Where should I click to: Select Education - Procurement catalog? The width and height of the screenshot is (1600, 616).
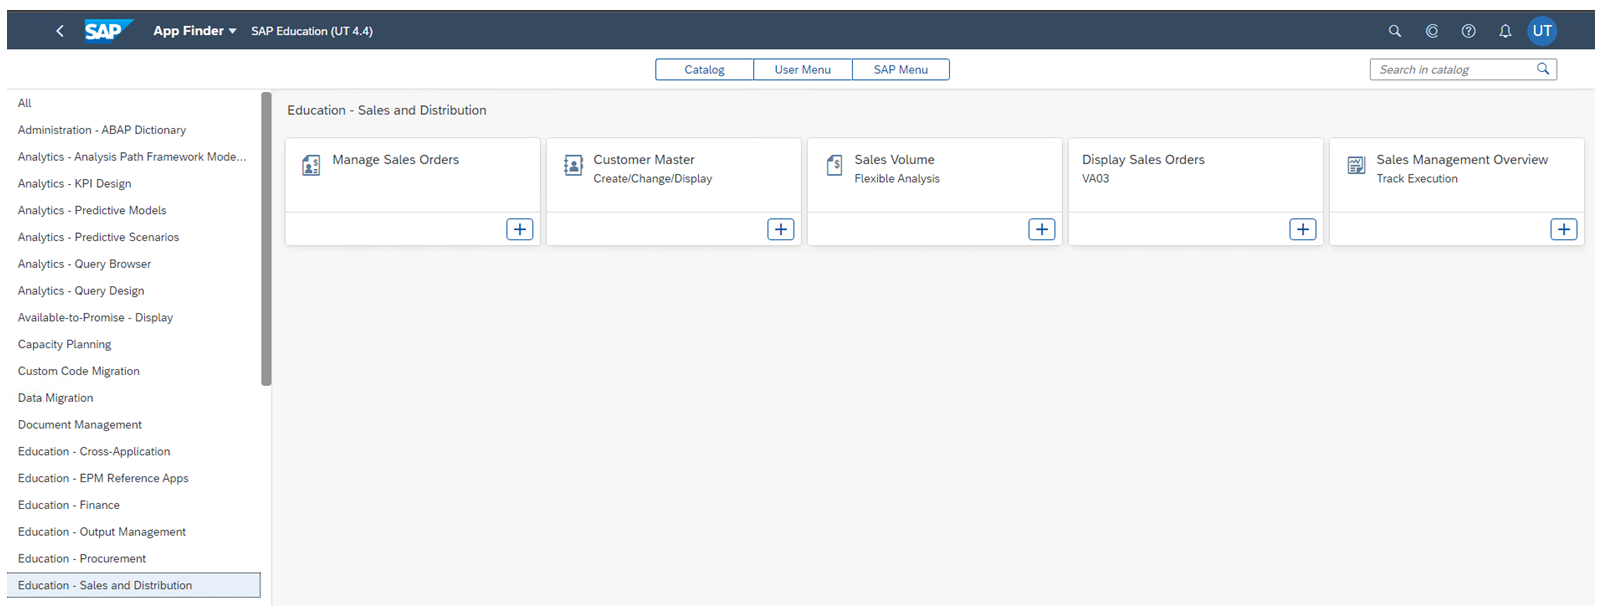[133, 559]
